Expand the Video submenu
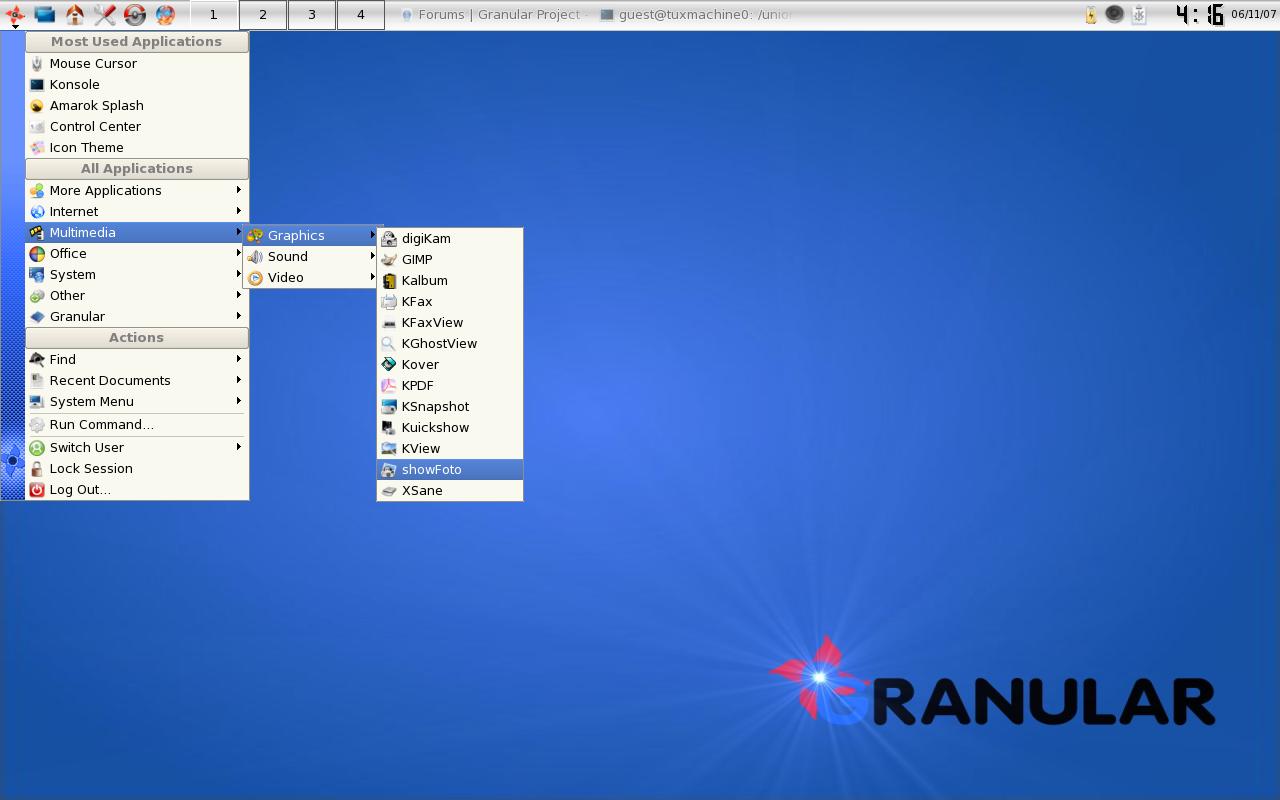The width and height of the screenshot is (1280, 800). (310, 277)
